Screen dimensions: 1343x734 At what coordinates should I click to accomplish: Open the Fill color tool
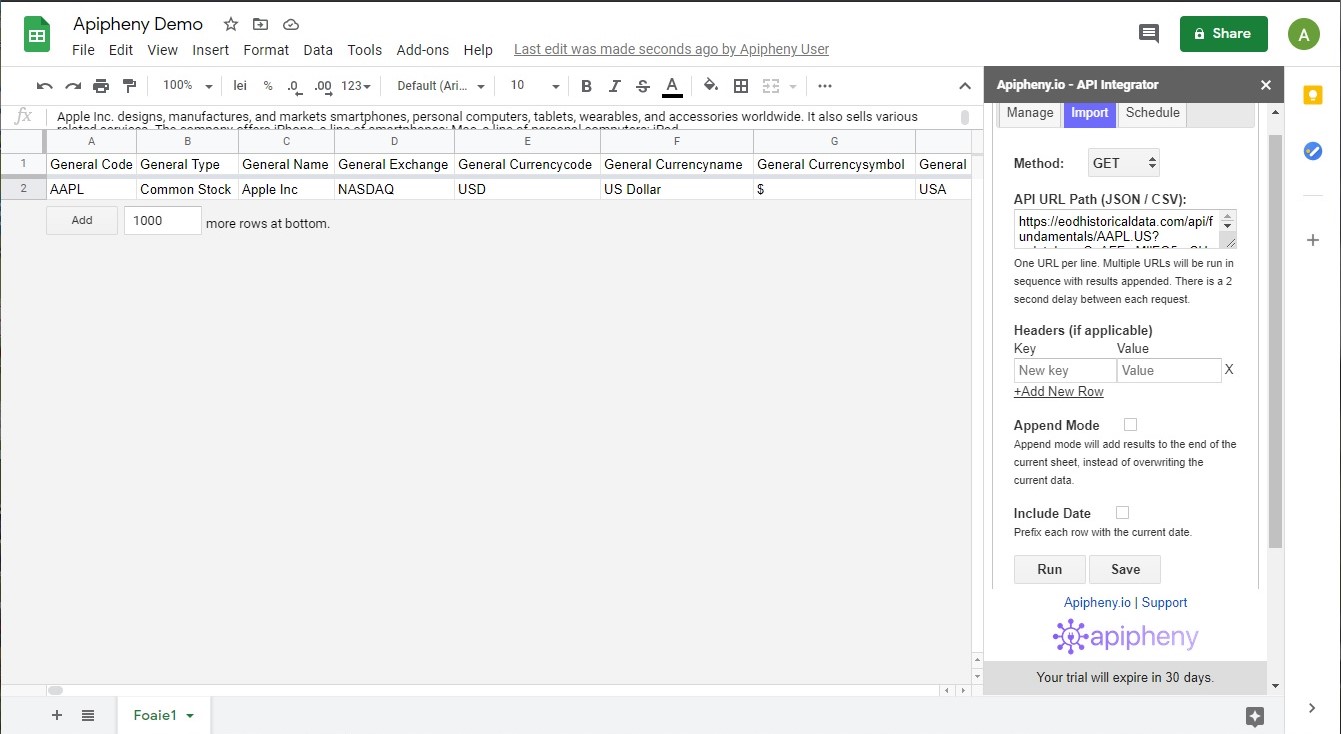pos(711,86)
